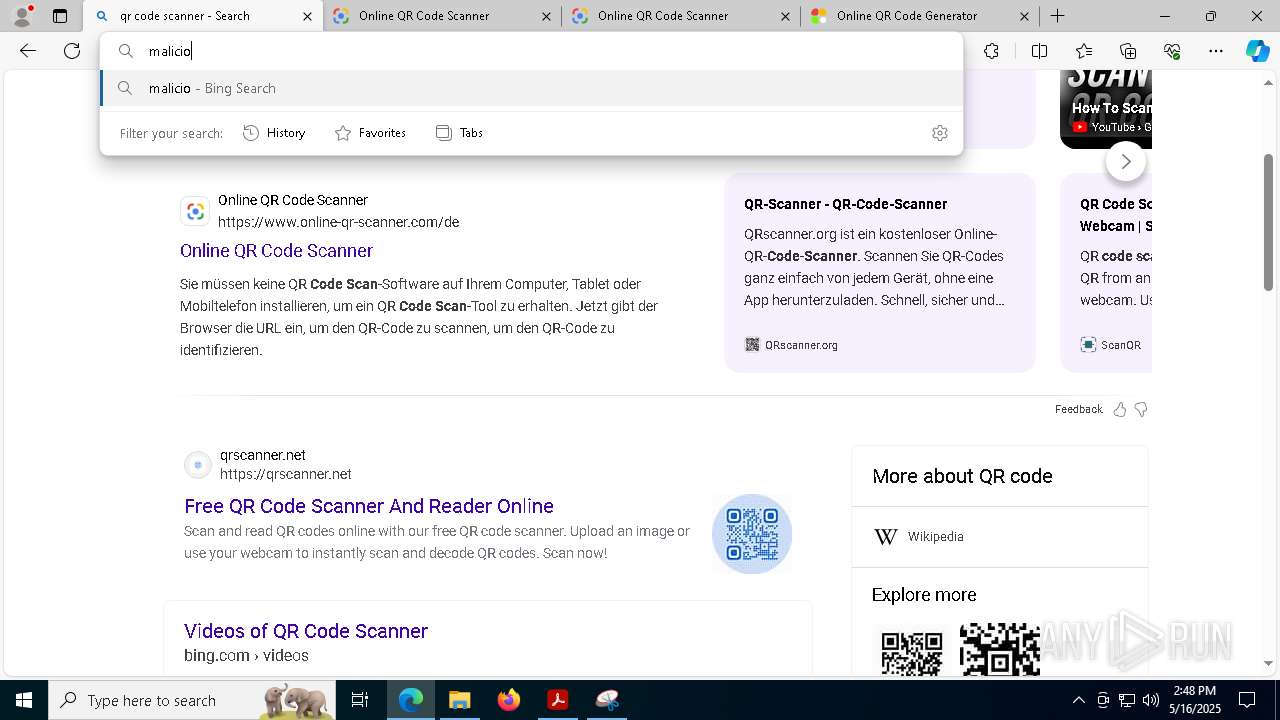Open the Online QR Code Scanner result title

(276, 251)
